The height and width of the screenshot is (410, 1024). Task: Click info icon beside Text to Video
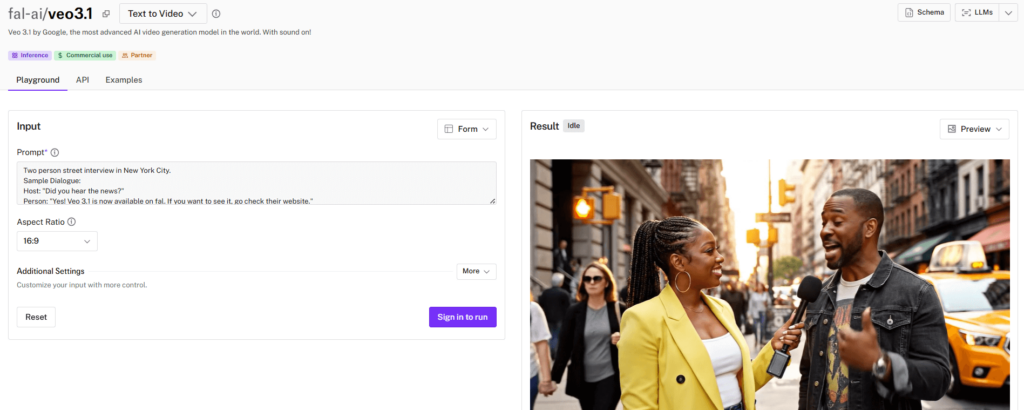click(x=217, y=14)
